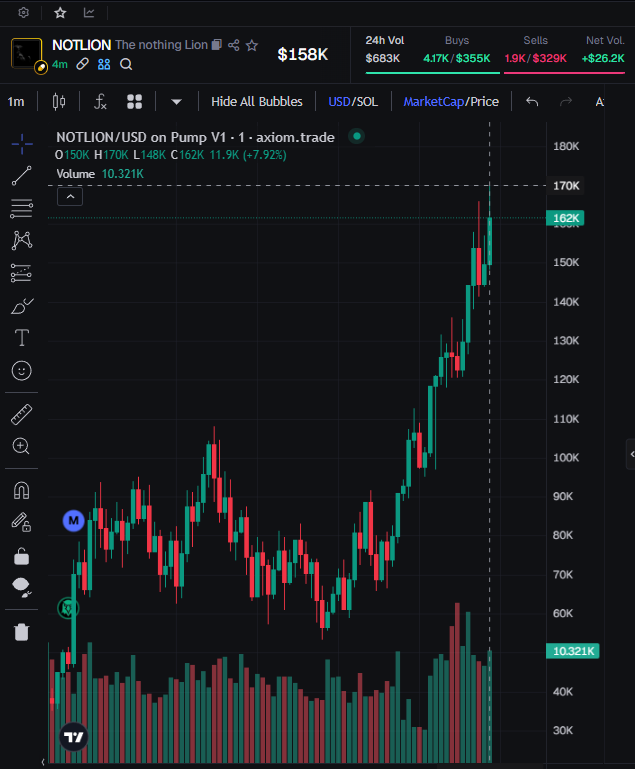
Task: Click the green circular marker below the M marker
Action: click(68, 608)
